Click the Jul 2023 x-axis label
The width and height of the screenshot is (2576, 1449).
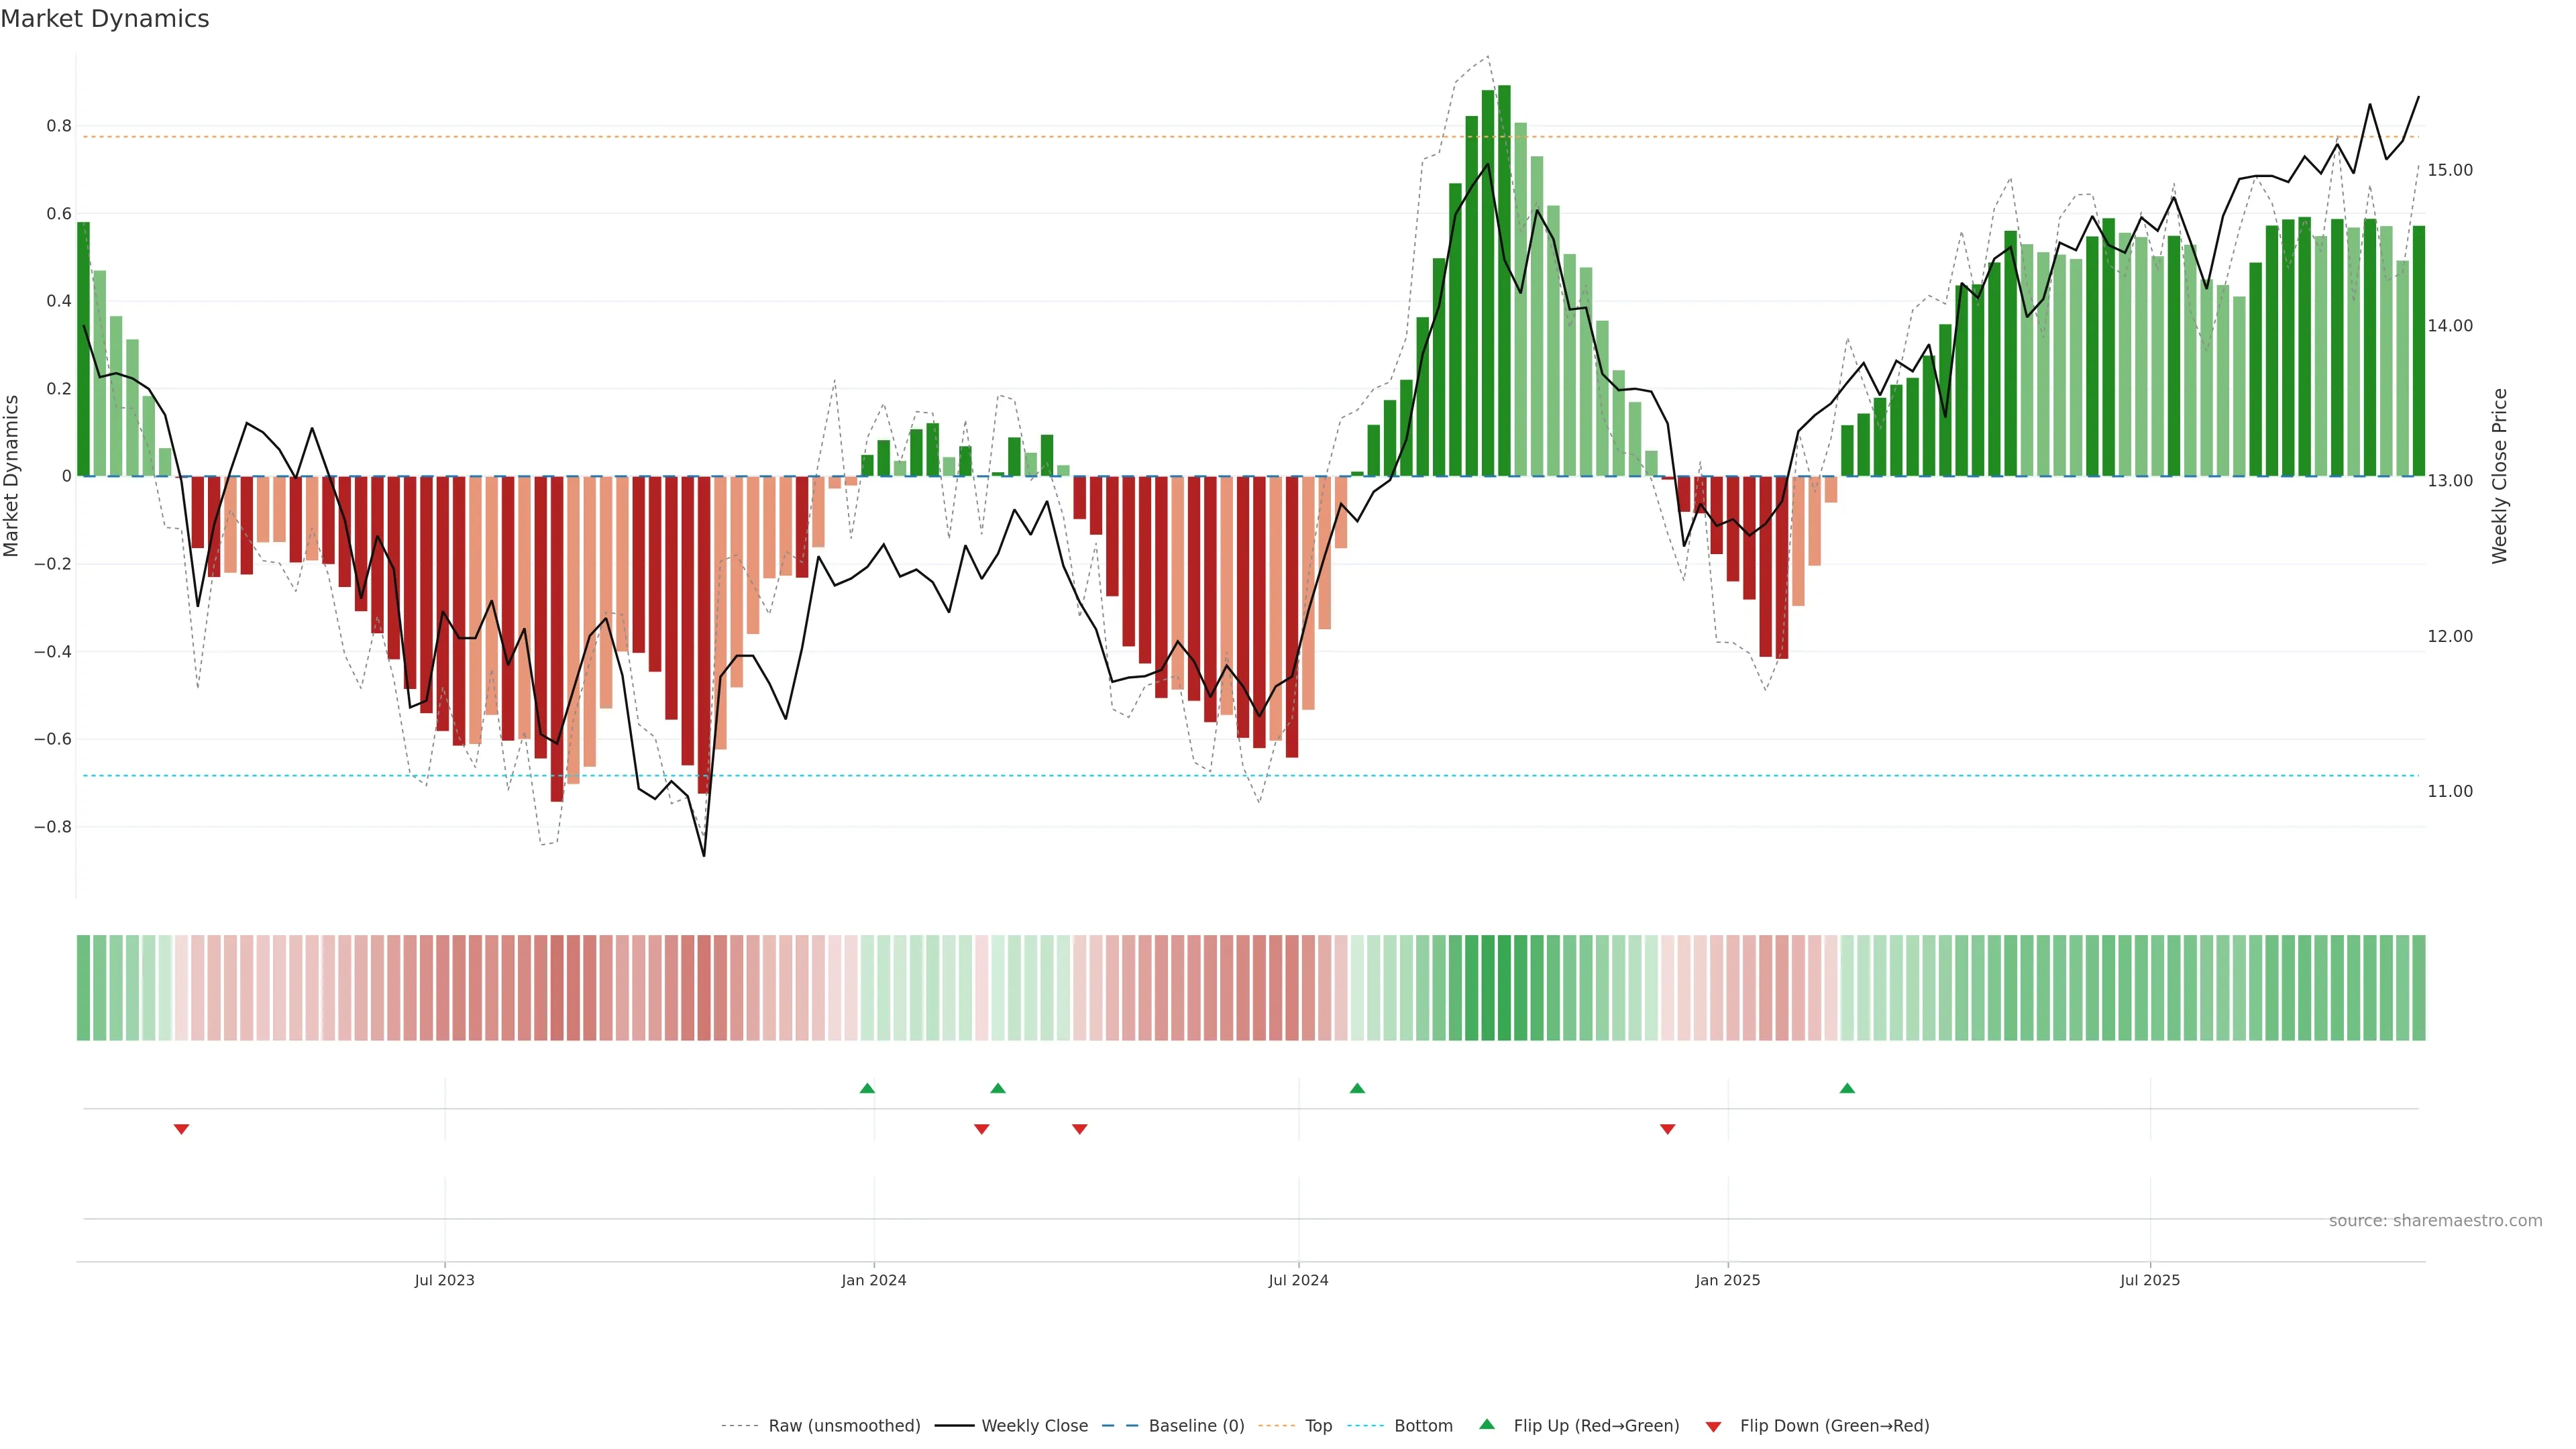(444, 1280)
